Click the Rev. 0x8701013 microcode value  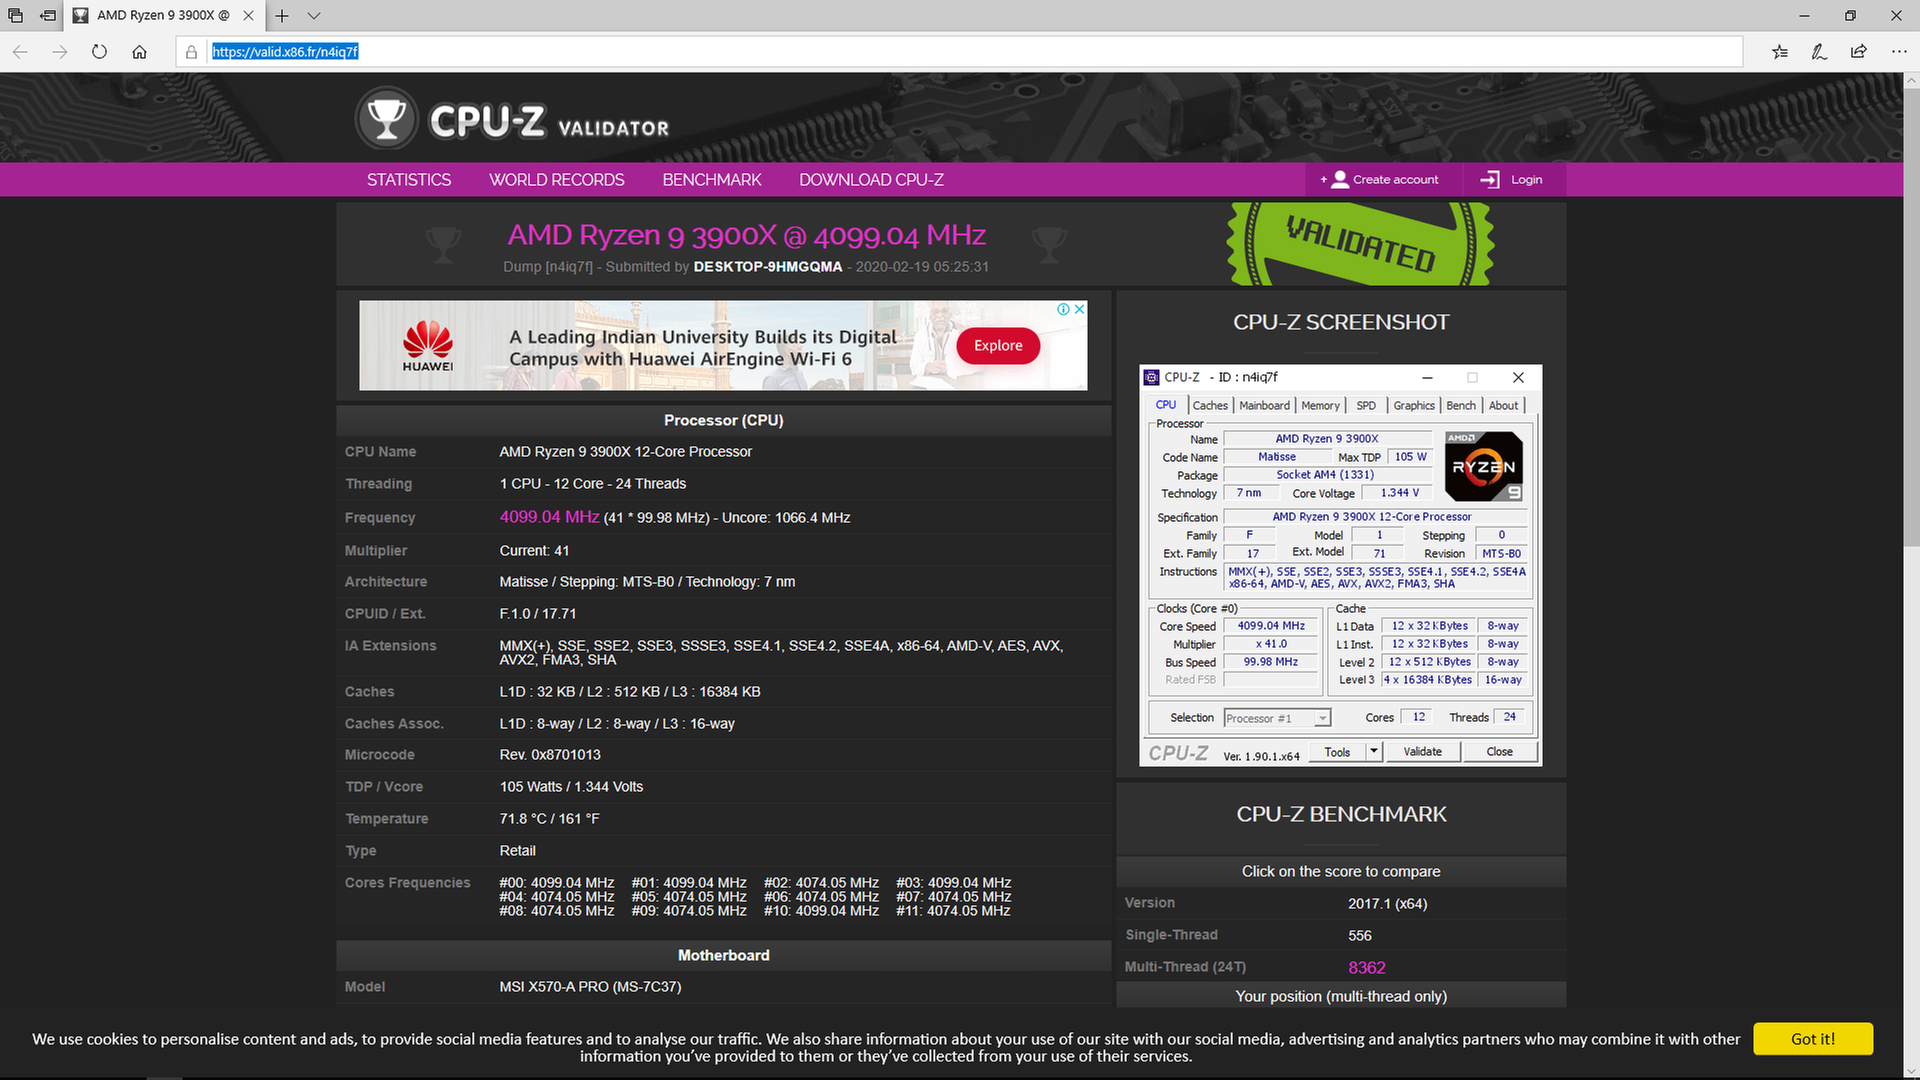[550, 755]
